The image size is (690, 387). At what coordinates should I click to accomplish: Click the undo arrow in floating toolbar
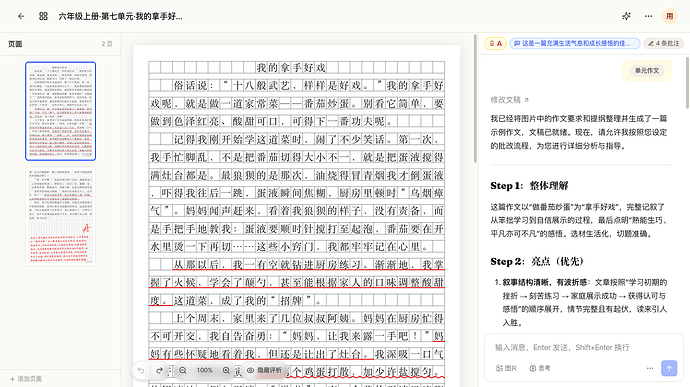[x=141, y=370]
